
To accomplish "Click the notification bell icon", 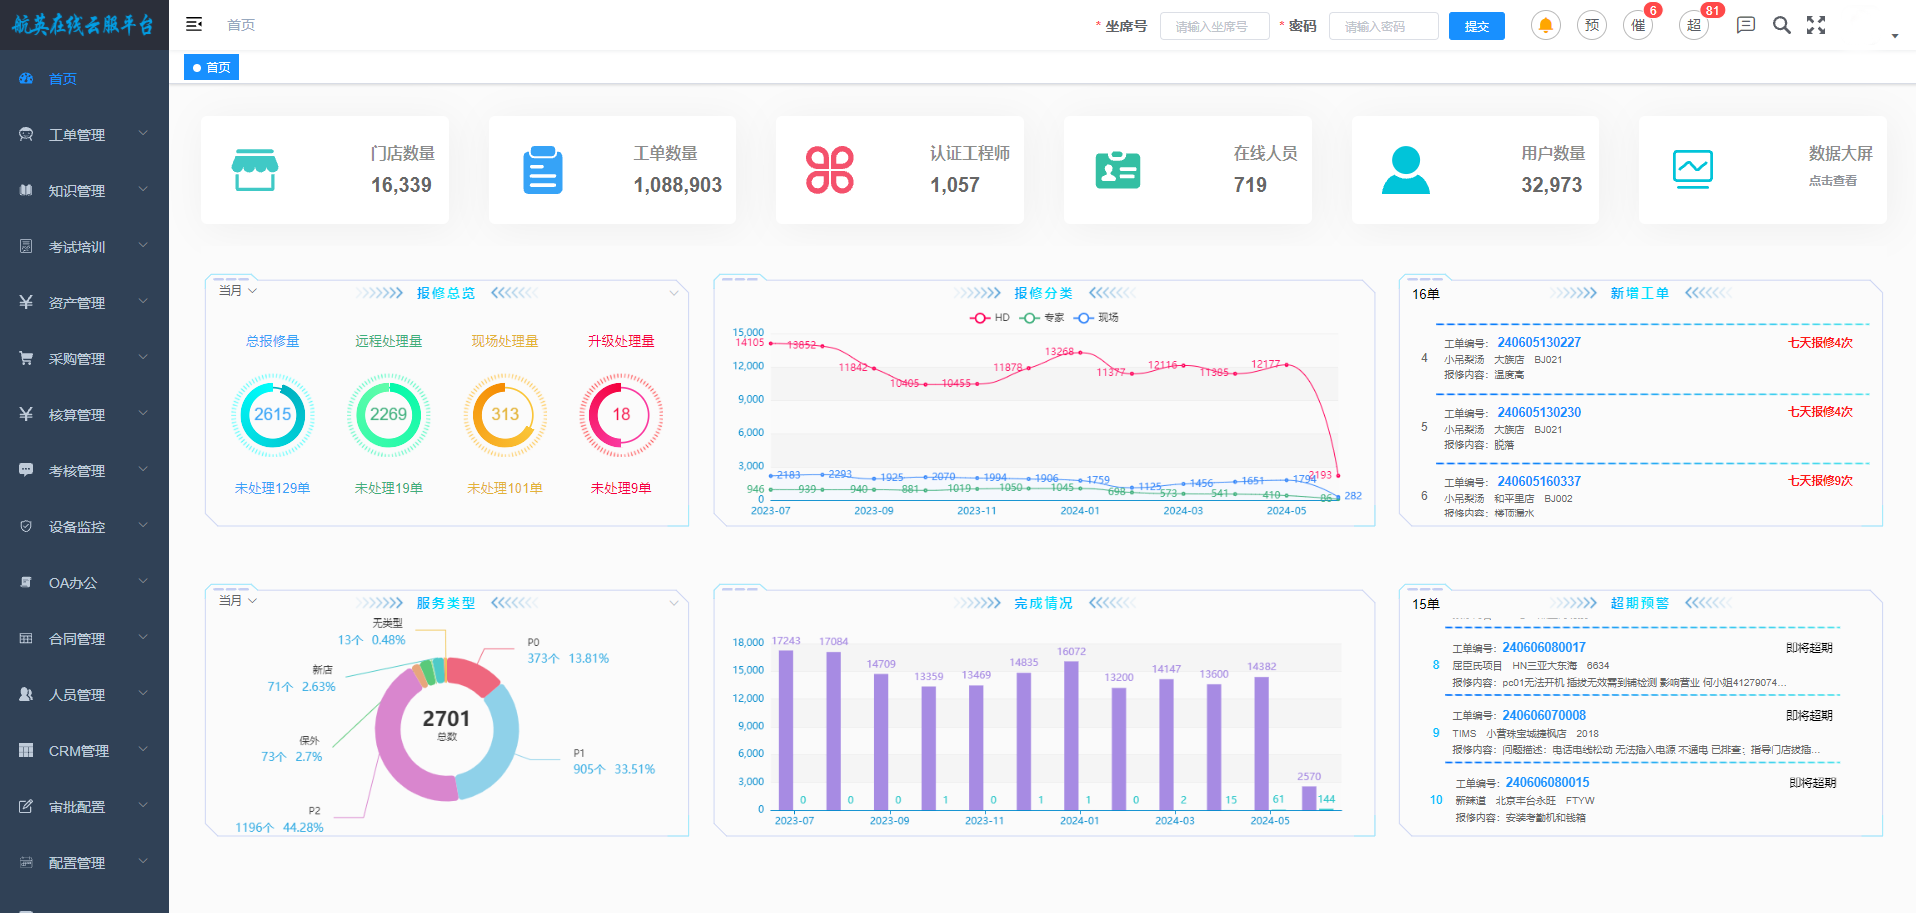I will click(1545, 26).
